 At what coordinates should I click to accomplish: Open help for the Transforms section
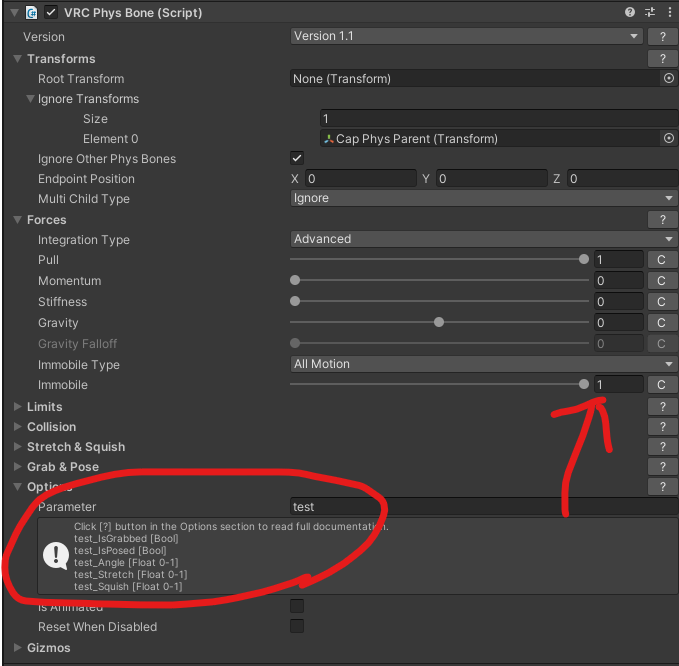click(x=663, y=58)
